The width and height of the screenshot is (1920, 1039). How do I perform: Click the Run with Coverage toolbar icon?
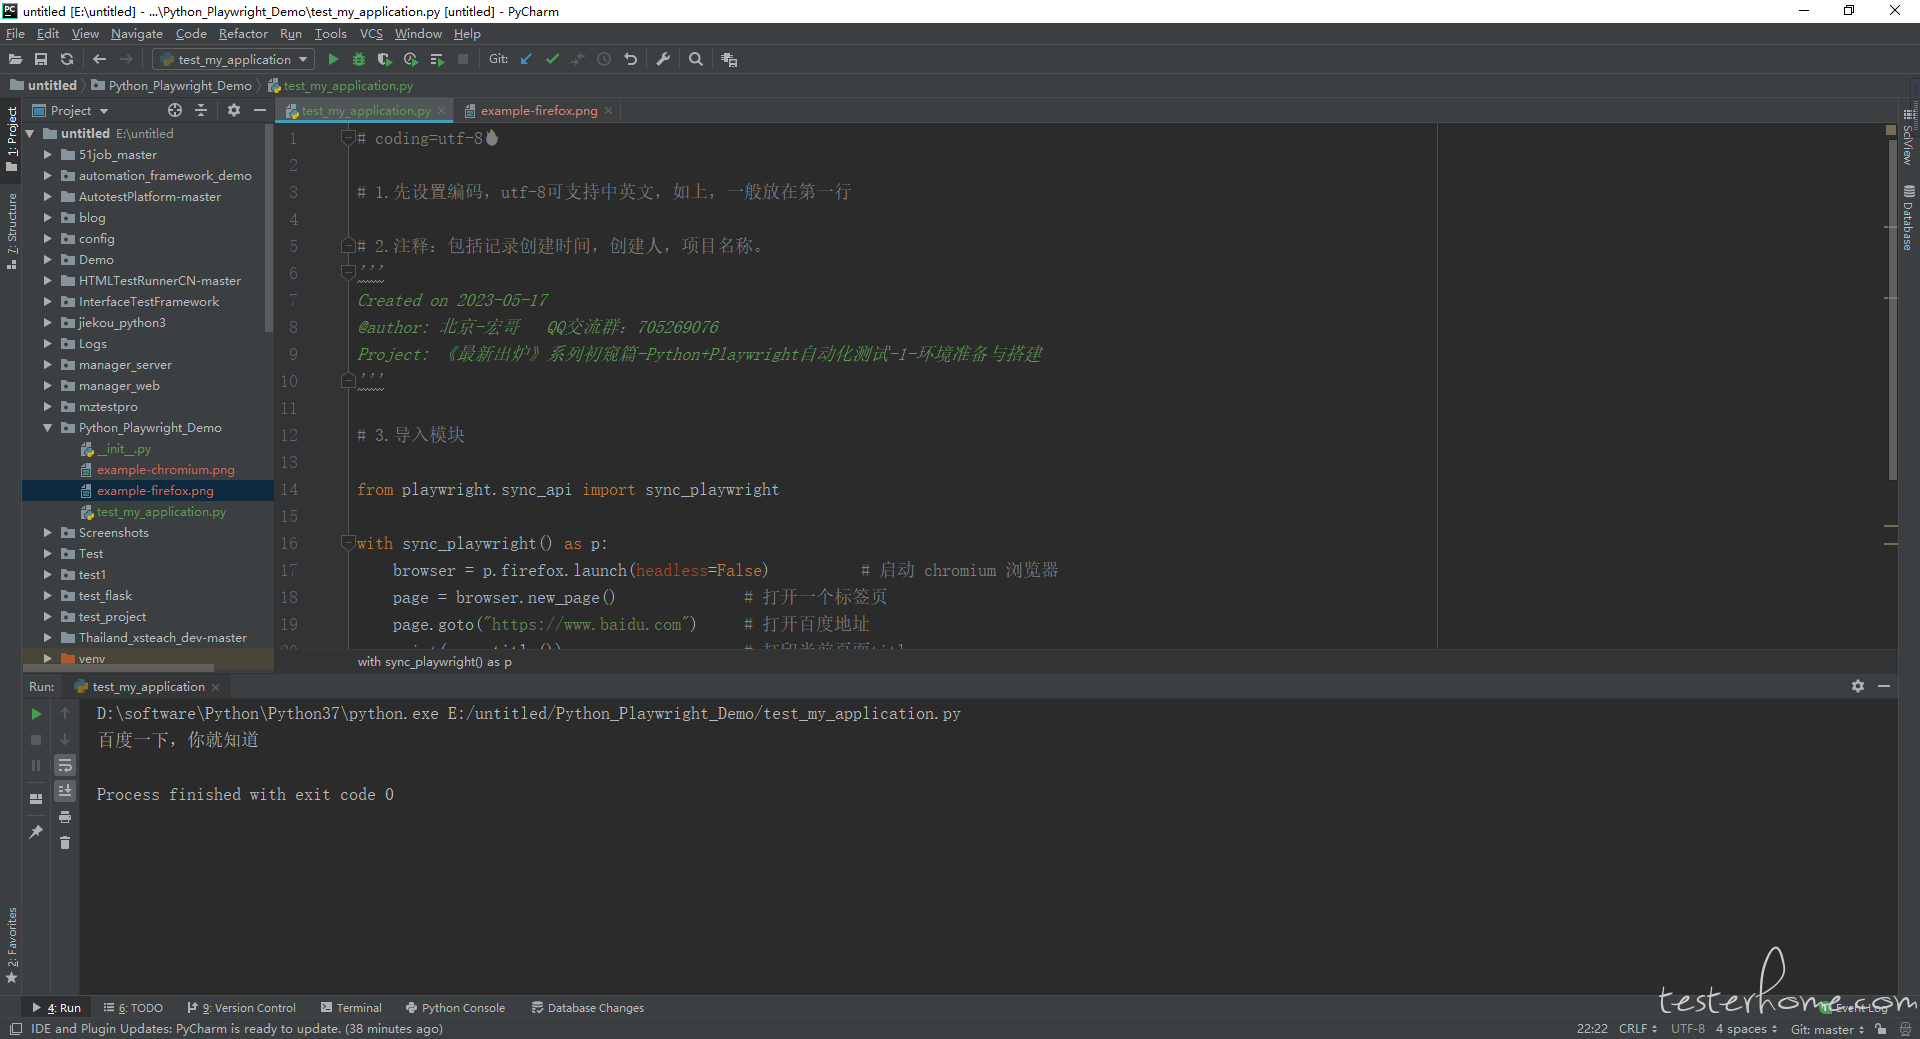tap(384, 60)
